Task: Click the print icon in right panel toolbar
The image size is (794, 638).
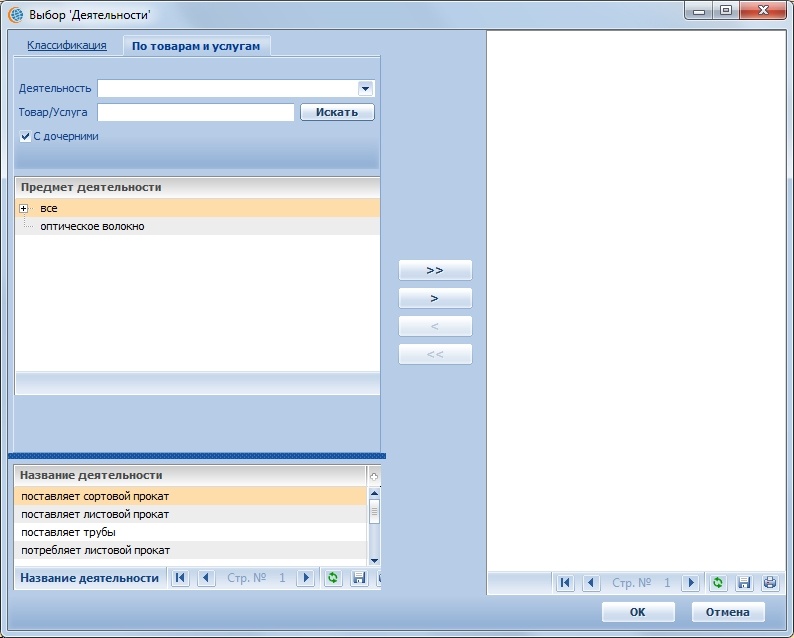Action: tap(770, 583)
